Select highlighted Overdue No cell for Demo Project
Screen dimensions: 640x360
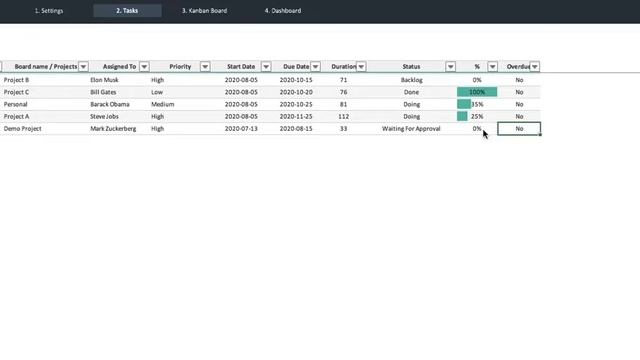(x=519, y=129)
